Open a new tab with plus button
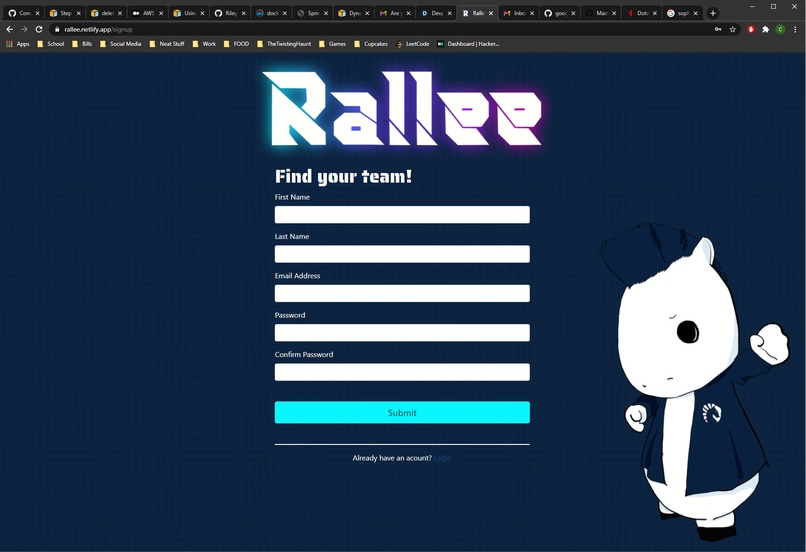The image size is (806, 552). pyautogui.click(x=712, y=13)
